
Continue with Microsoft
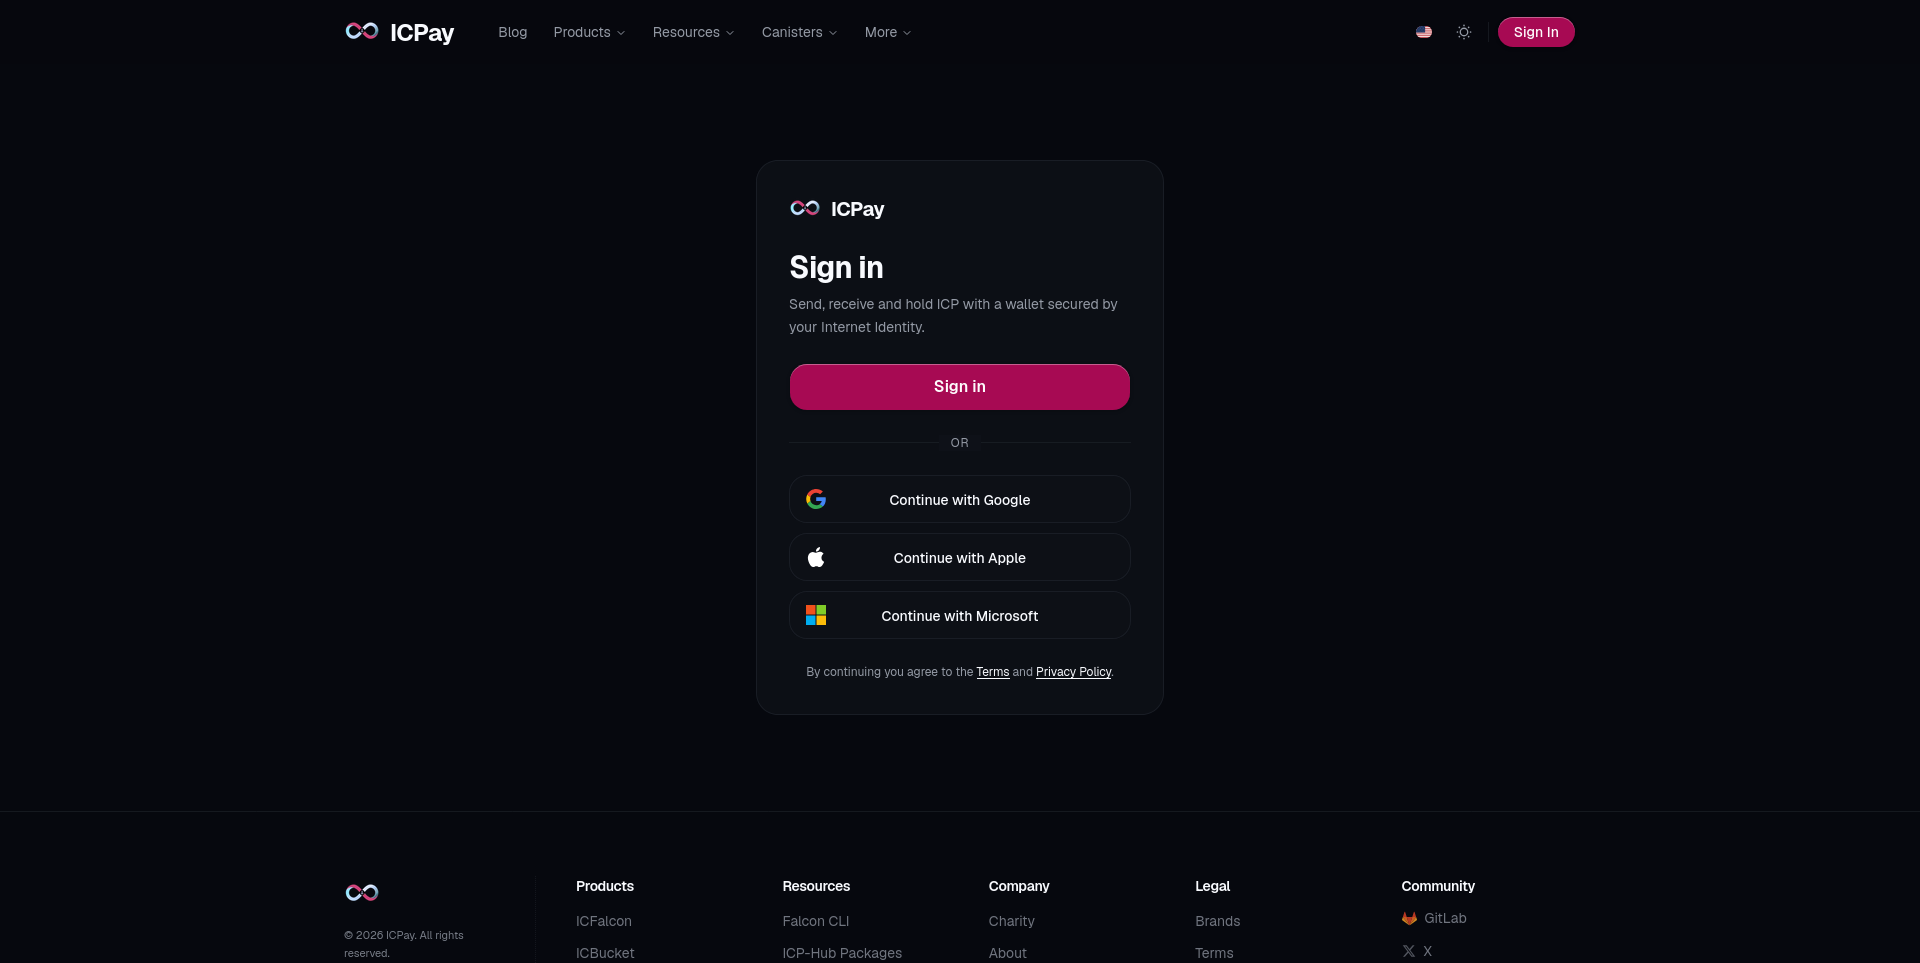tap(960, 615)
